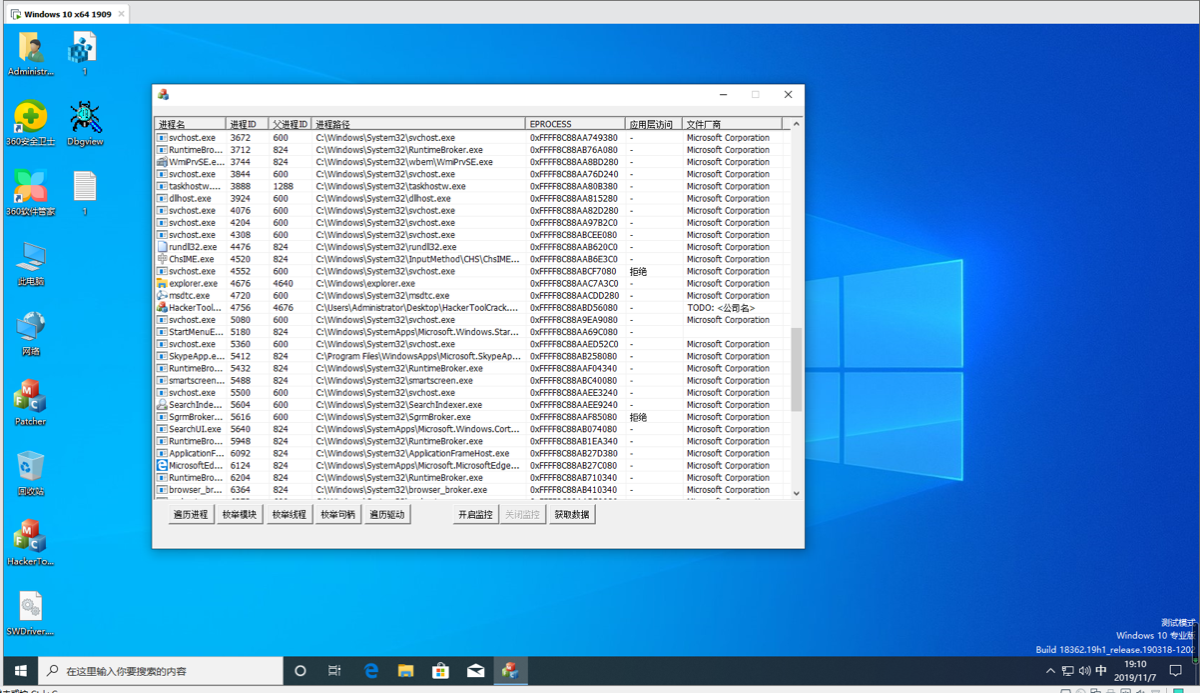The image size is (1200, 693).
Task: Click the volume speaker tray icon
Action: click(1084, 671)
